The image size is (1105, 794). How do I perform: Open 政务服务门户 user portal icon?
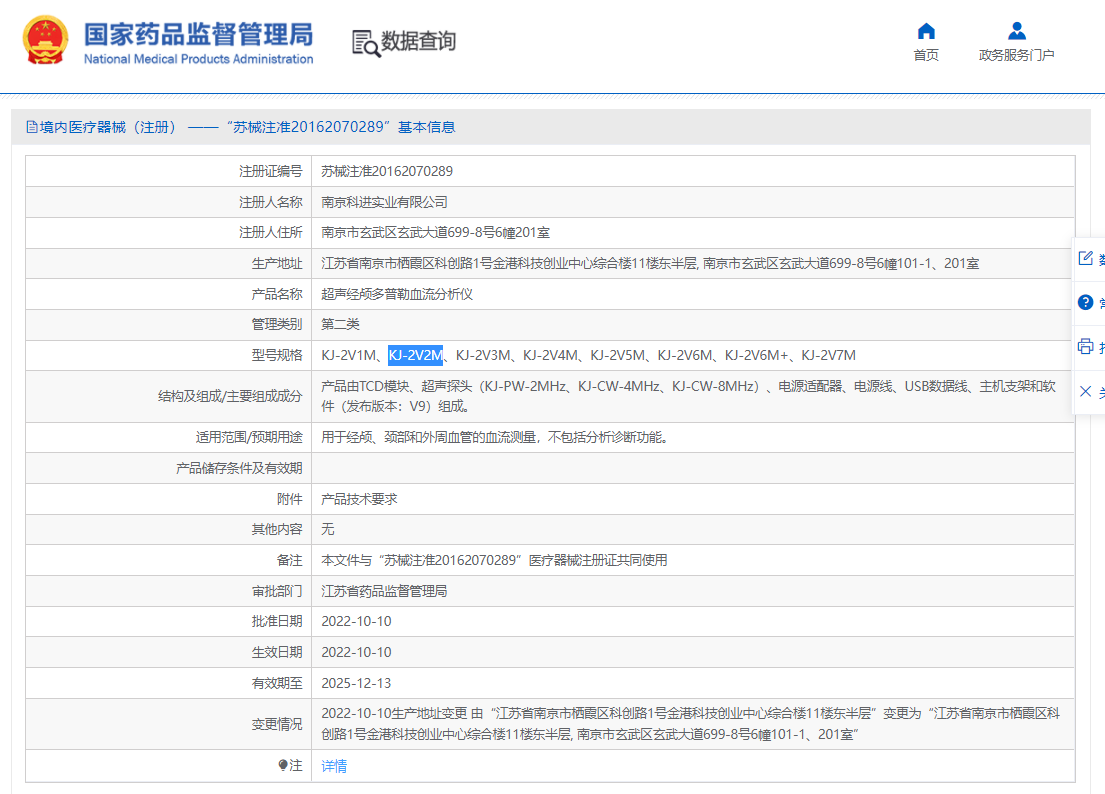pos(1016,31)
